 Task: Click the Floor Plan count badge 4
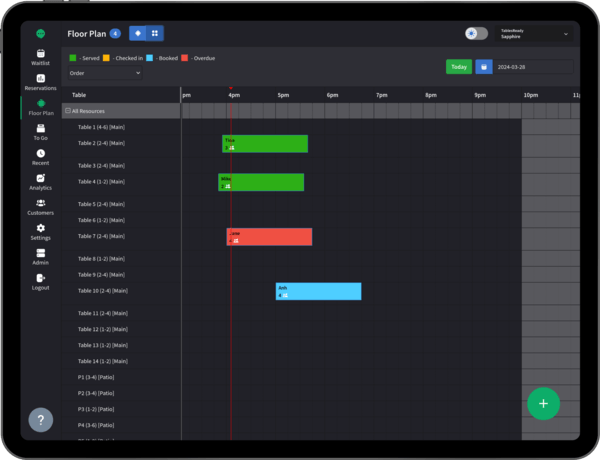click(115, 34)
